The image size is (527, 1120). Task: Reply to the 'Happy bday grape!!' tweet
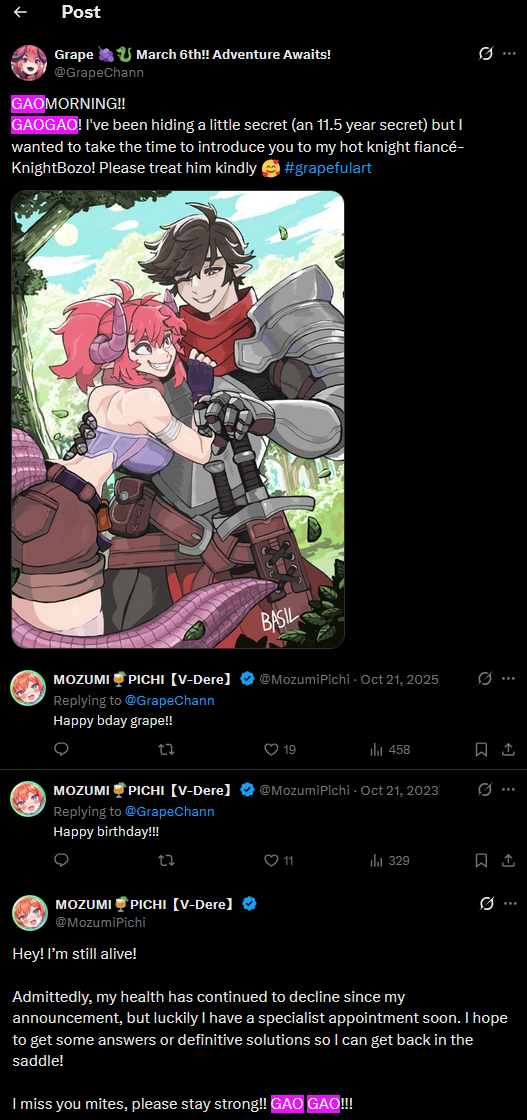pyautogui.click(x=61, y=749)
